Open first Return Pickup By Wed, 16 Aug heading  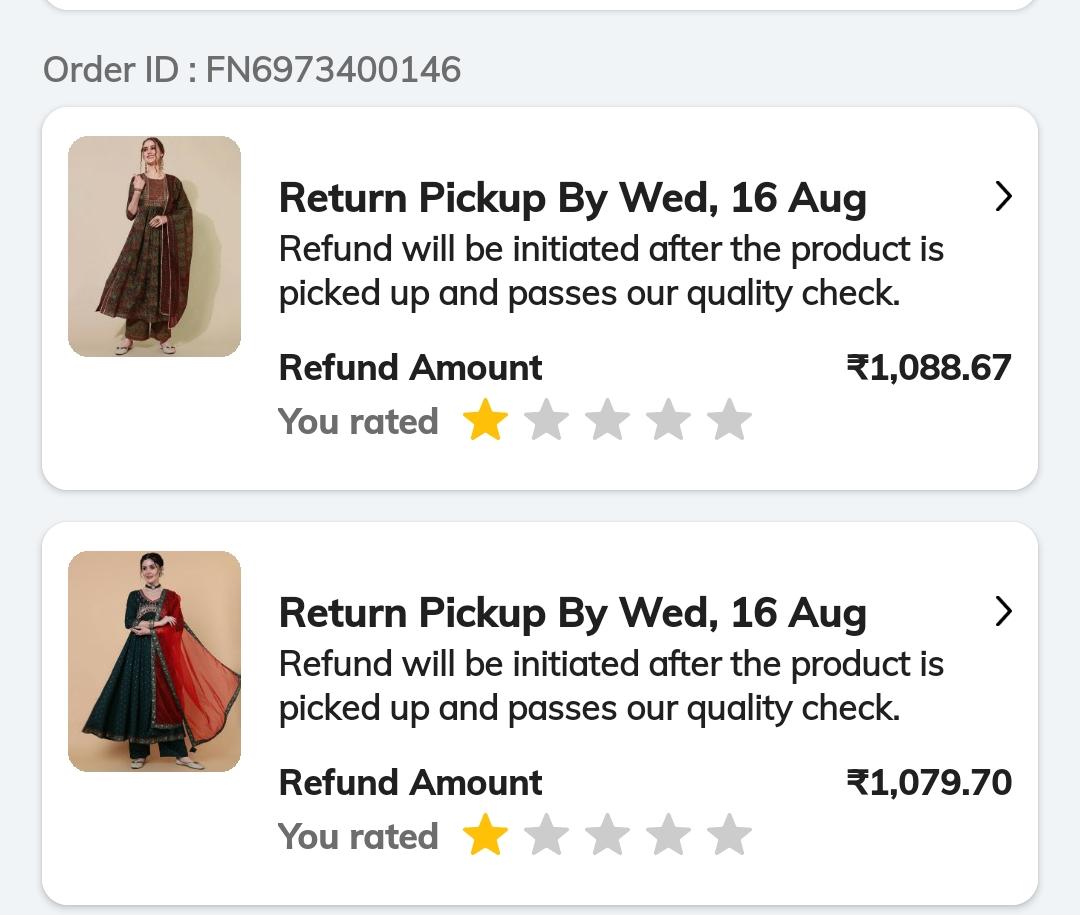(572, 198)
